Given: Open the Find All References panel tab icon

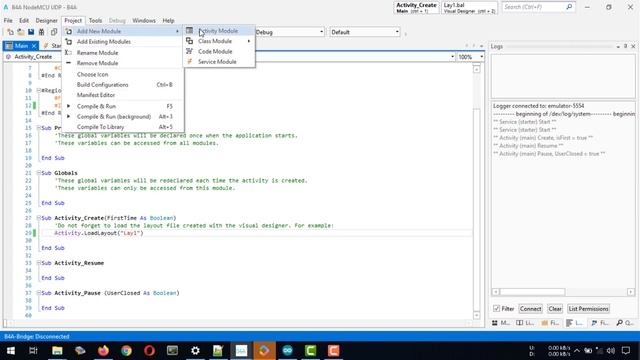Looking at the screenshot, I should click(x=594, y=323).
